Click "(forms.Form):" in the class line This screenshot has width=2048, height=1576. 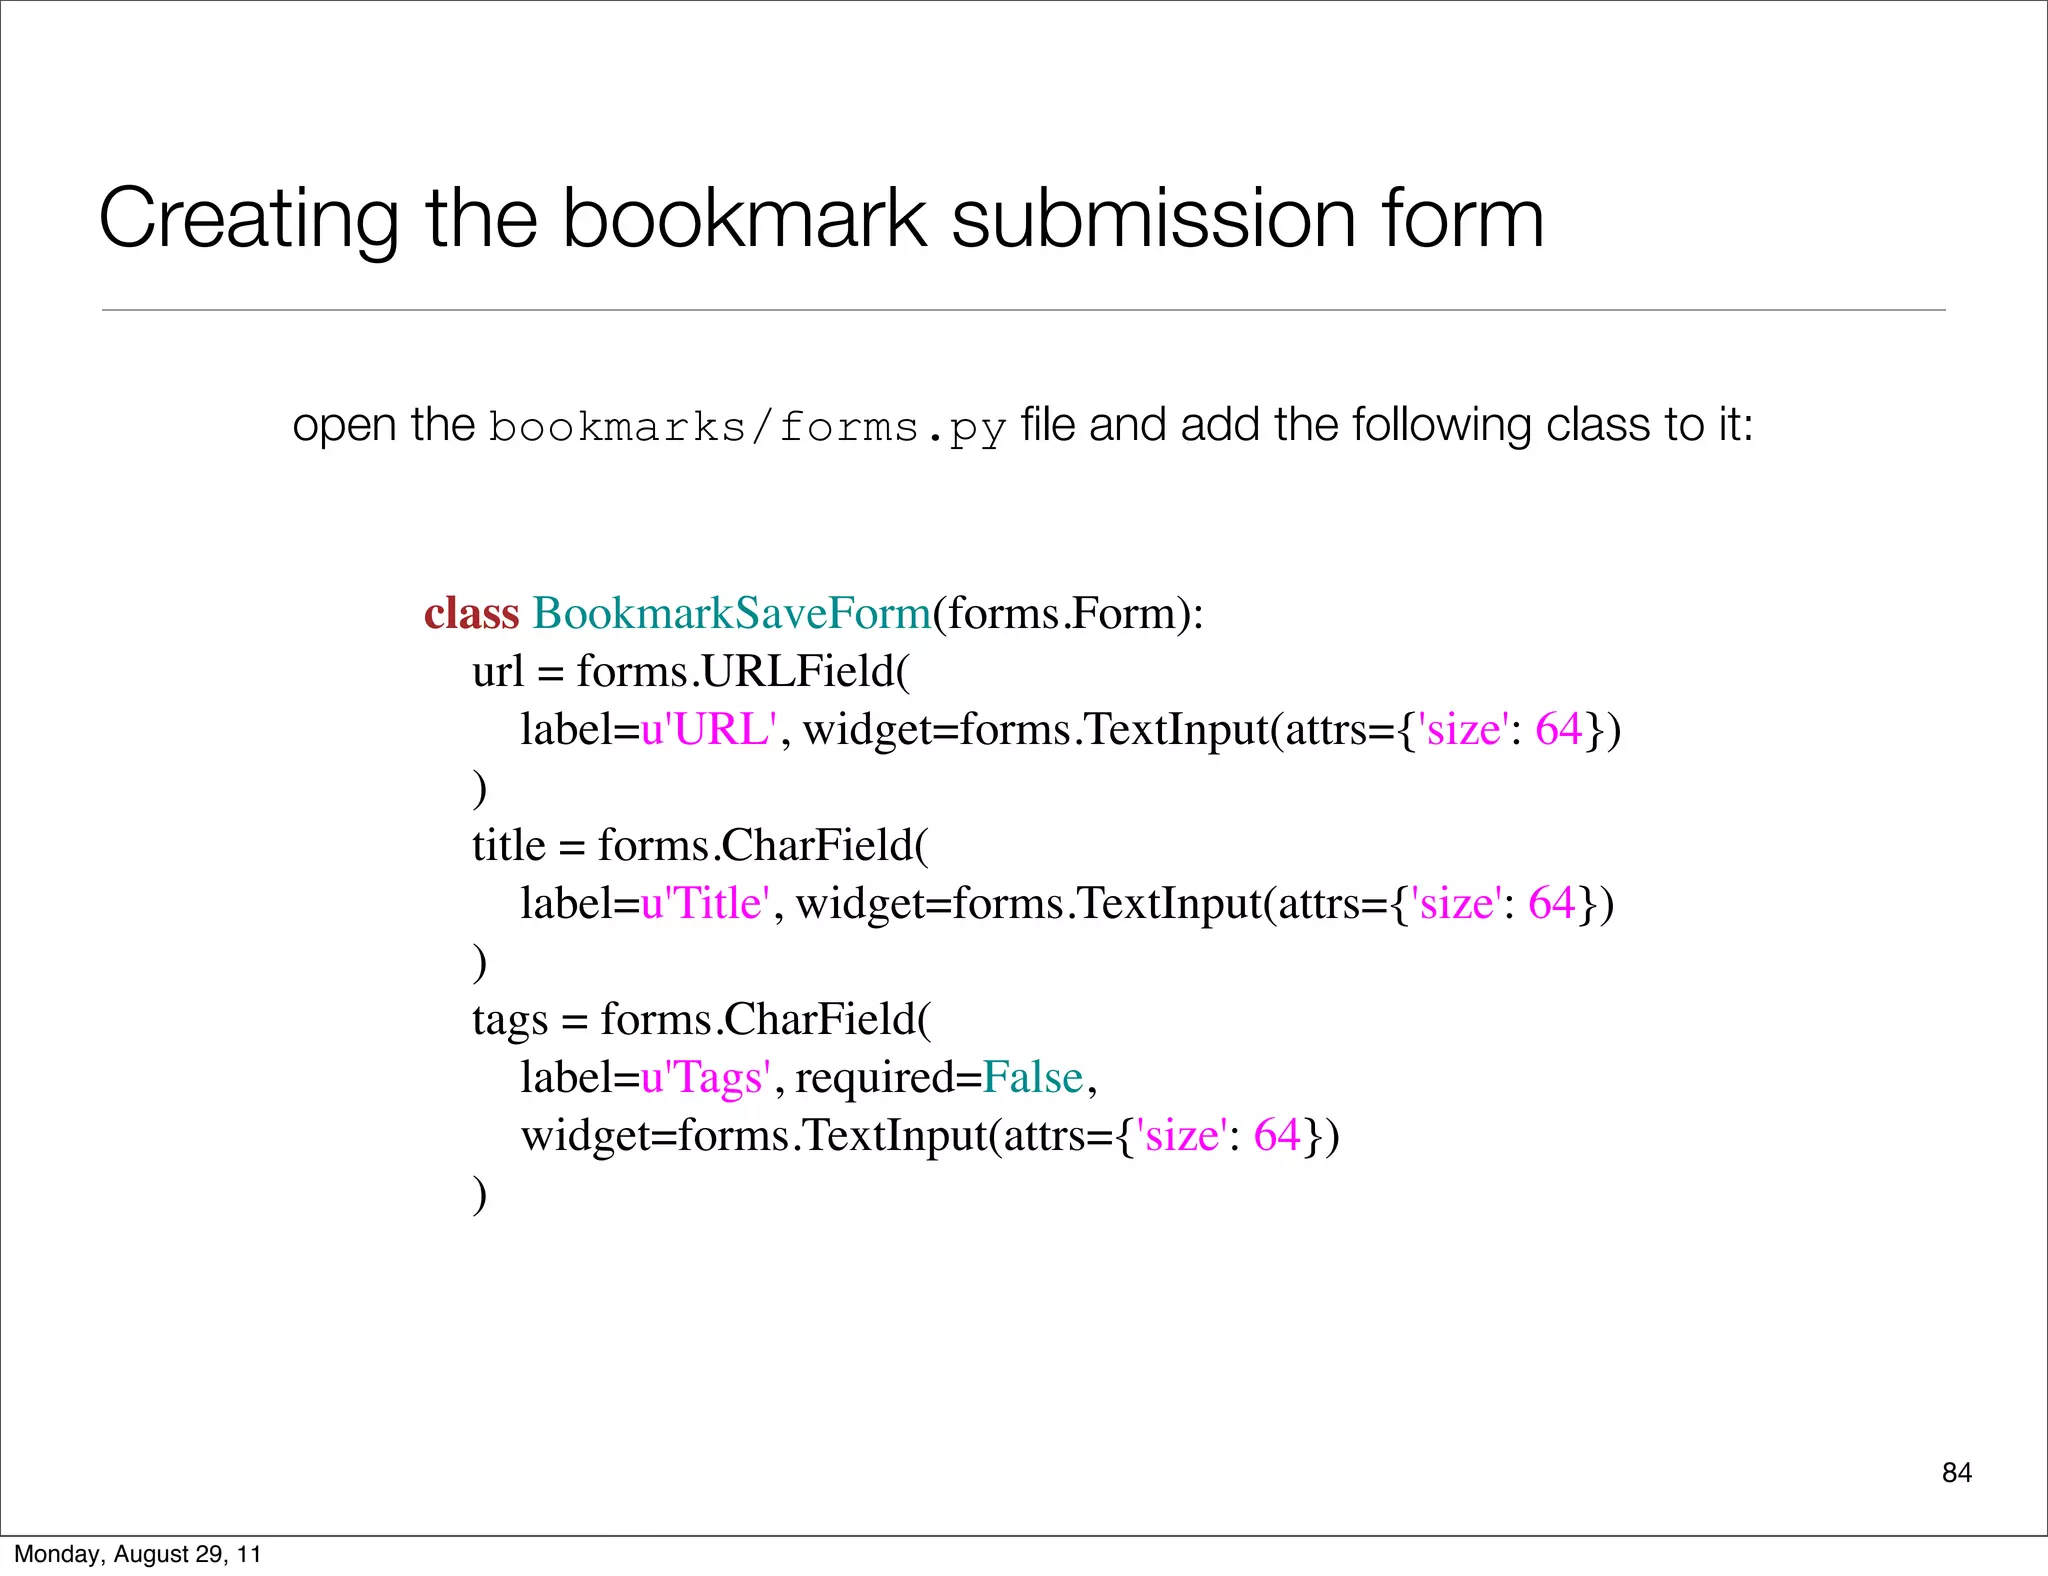point(1068,613)
